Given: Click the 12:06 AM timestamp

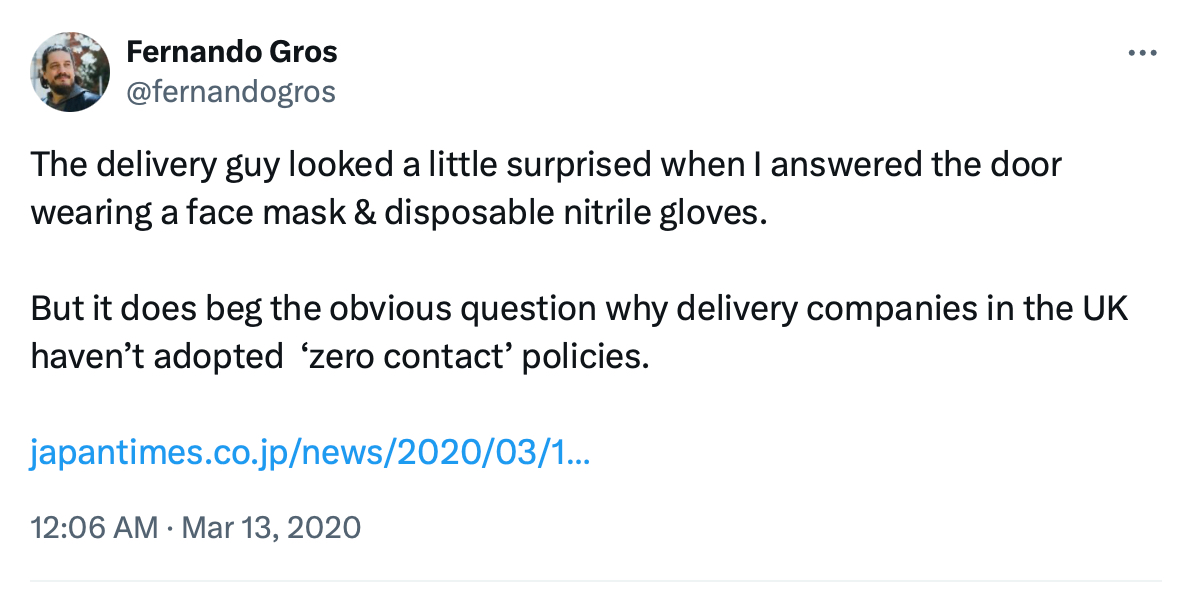Looking at the screenshot, I should tap(94, 526).
